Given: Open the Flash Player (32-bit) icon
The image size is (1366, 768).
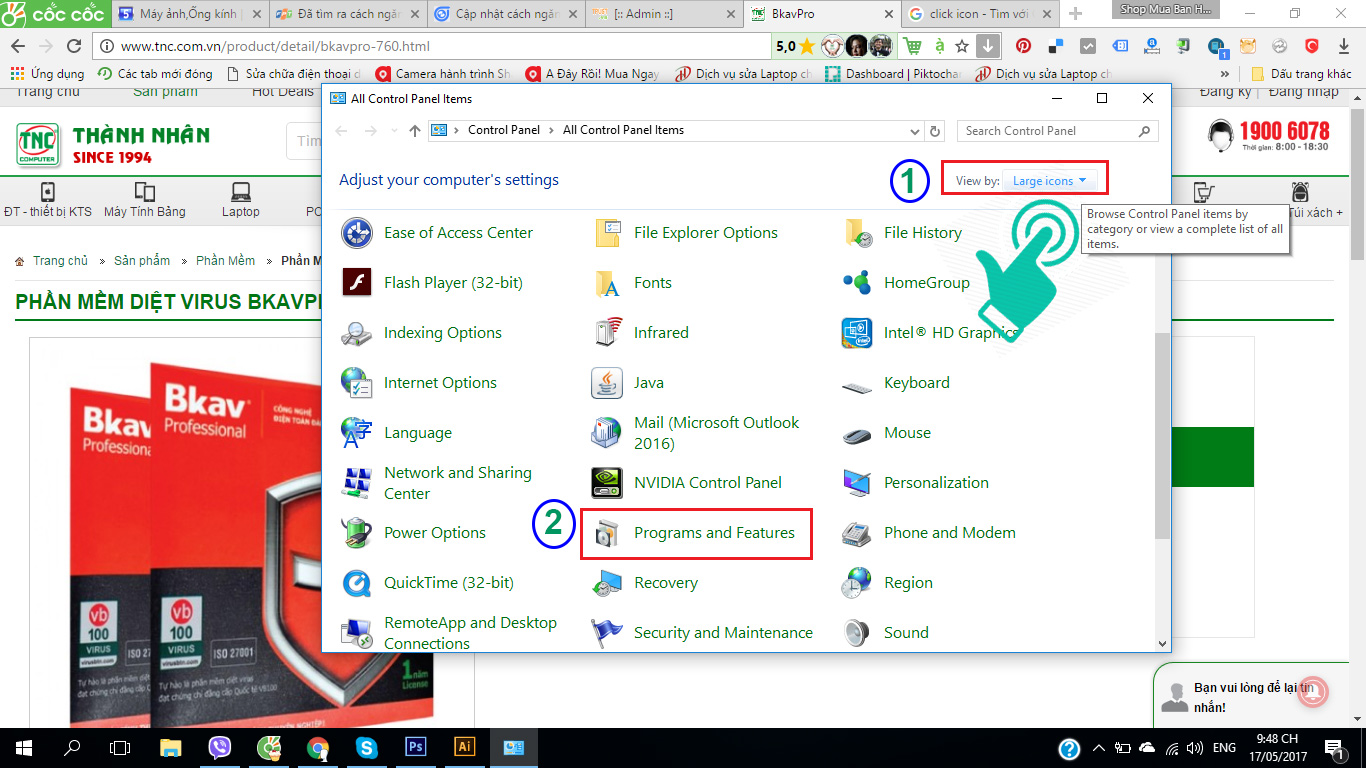Looking at the screenshot, I should [357, 283].
